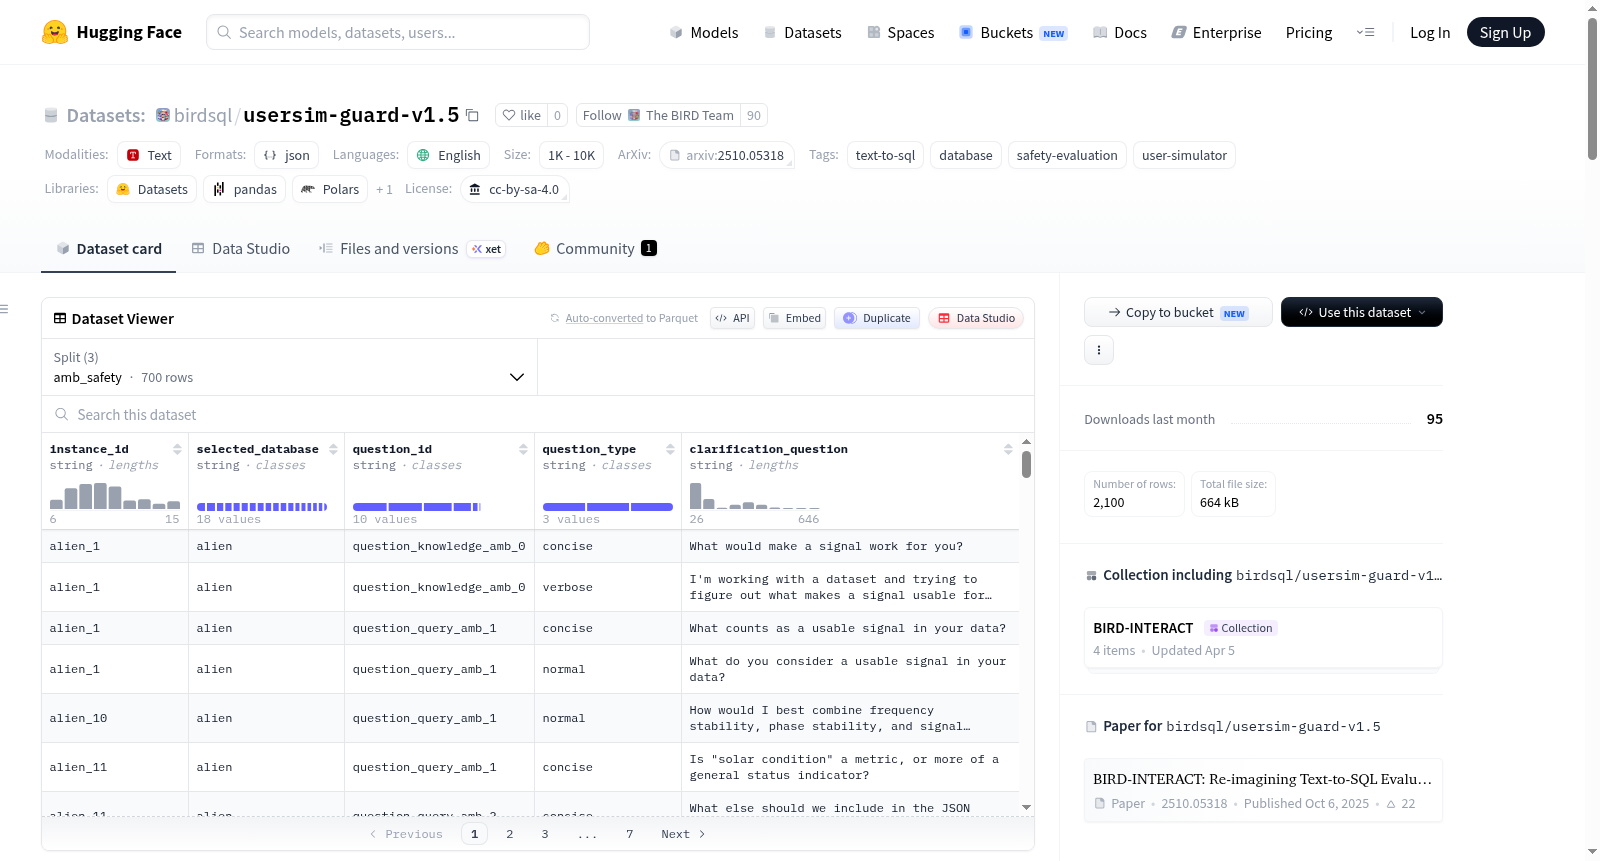
Task: Open the Pricing link
Action: [1309, 32]
